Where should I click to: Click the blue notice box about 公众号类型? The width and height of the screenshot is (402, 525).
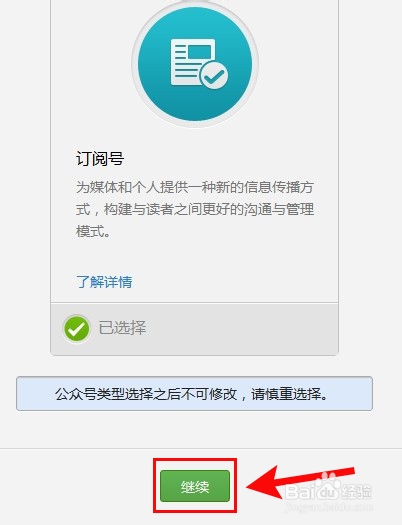pos(194,393)
